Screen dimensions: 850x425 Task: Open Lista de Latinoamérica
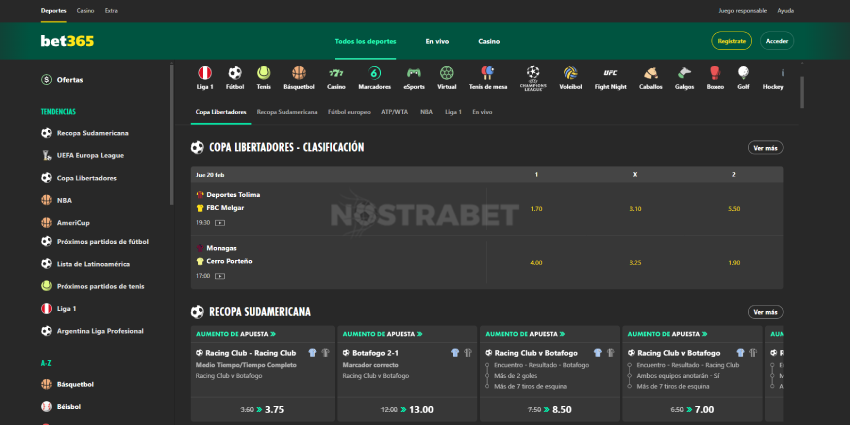[x=86, y=264]
